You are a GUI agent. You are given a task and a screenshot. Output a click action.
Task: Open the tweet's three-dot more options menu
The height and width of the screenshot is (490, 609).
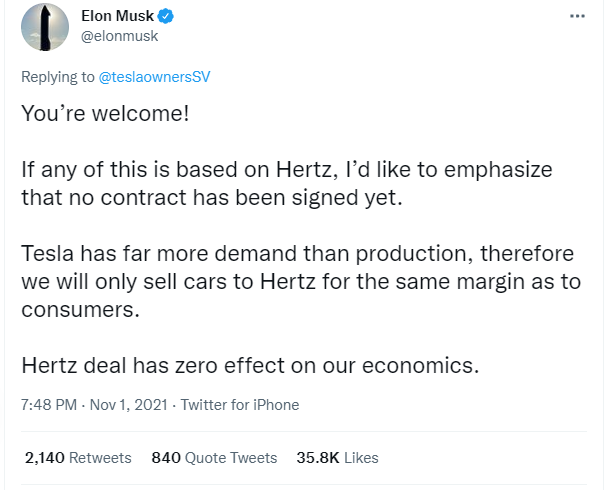point(577,16)
